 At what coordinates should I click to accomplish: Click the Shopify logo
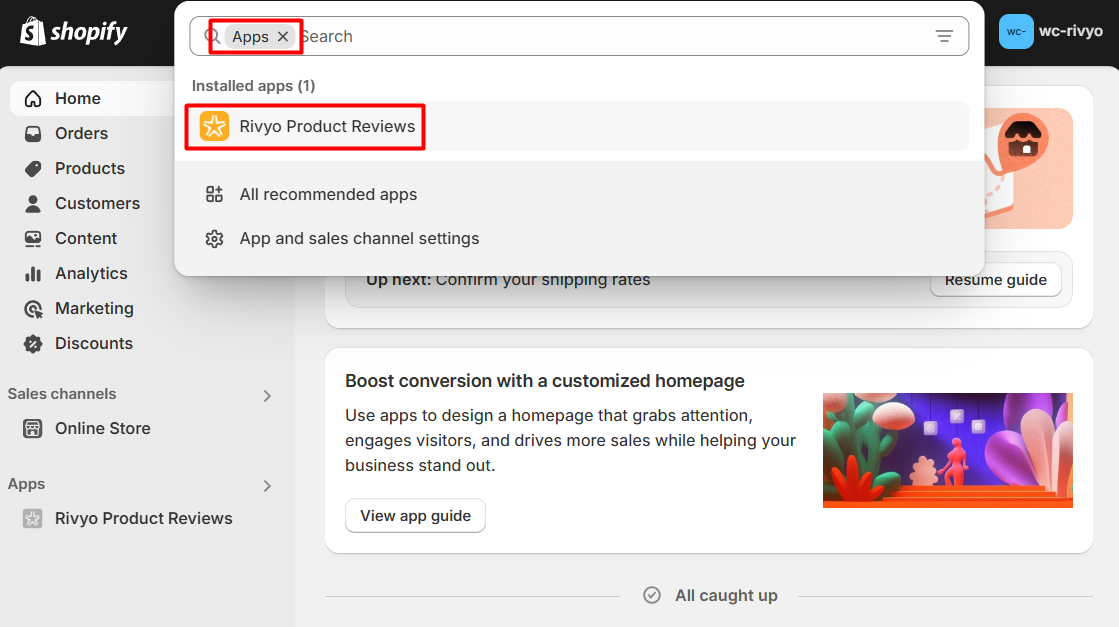pos(74,32)
